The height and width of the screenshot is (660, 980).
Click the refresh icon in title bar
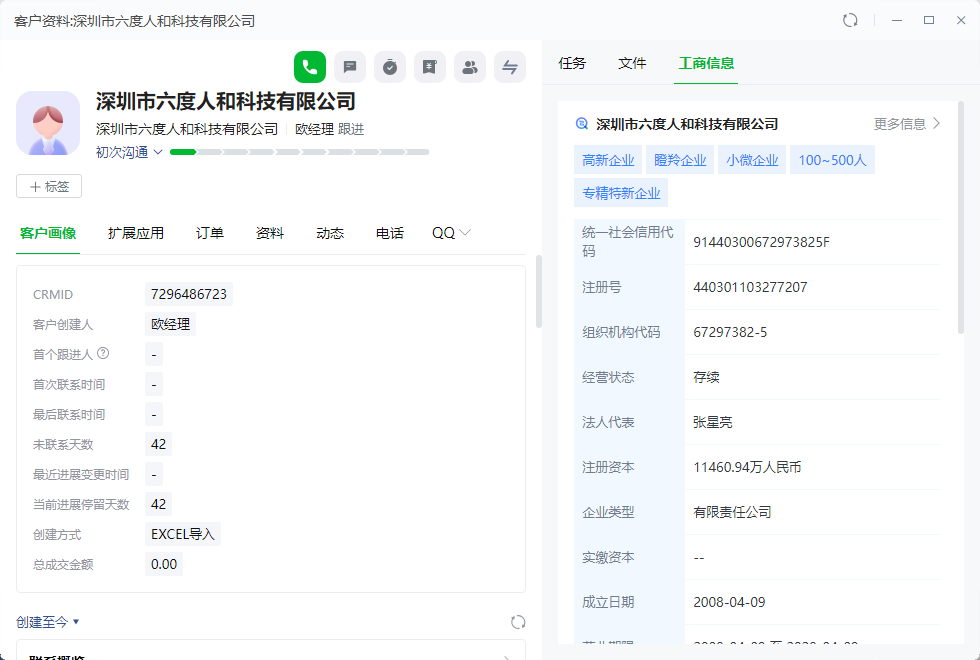pyautogui.click(x=850, y=20)
